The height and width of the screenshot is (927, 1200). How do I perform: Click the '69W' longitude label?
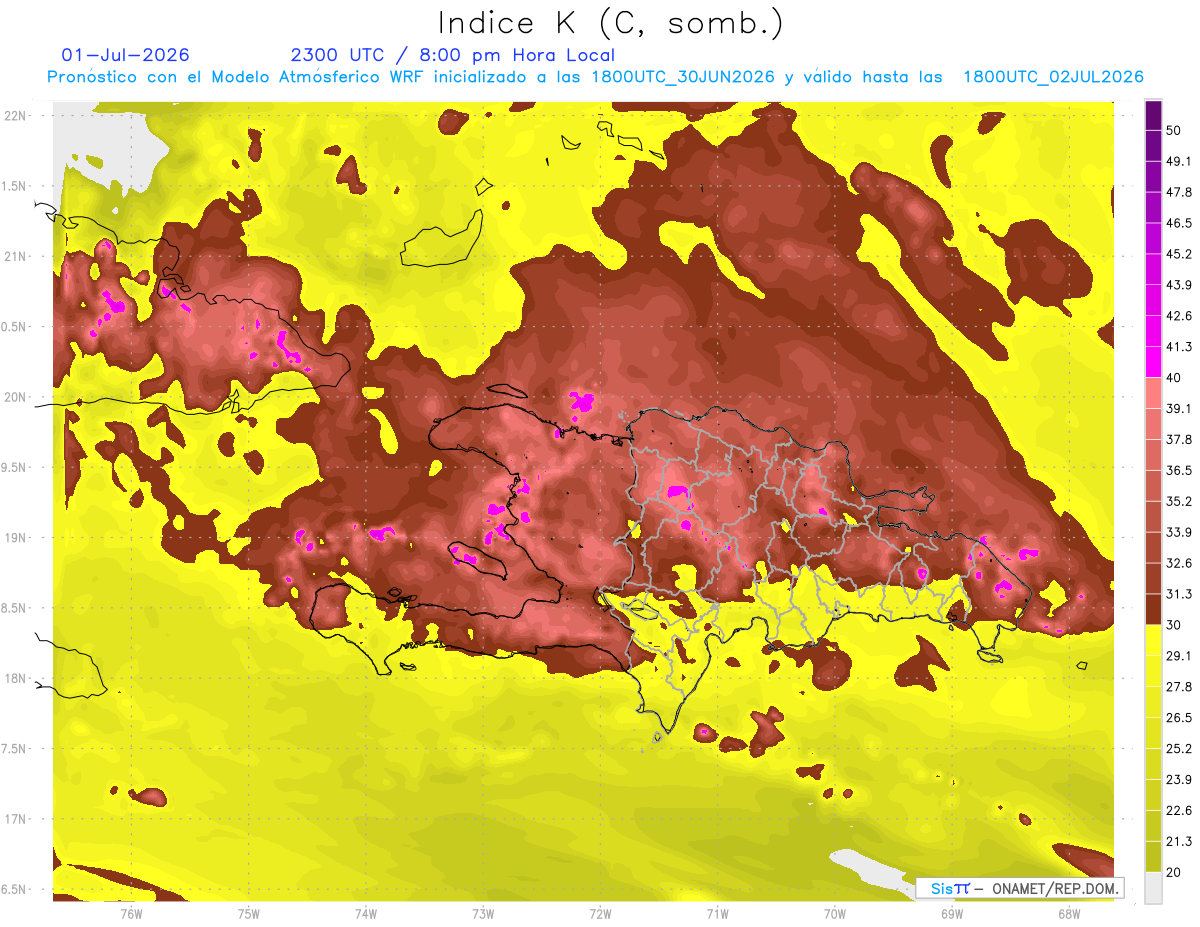pyautogui.click(x=952, y=913)
